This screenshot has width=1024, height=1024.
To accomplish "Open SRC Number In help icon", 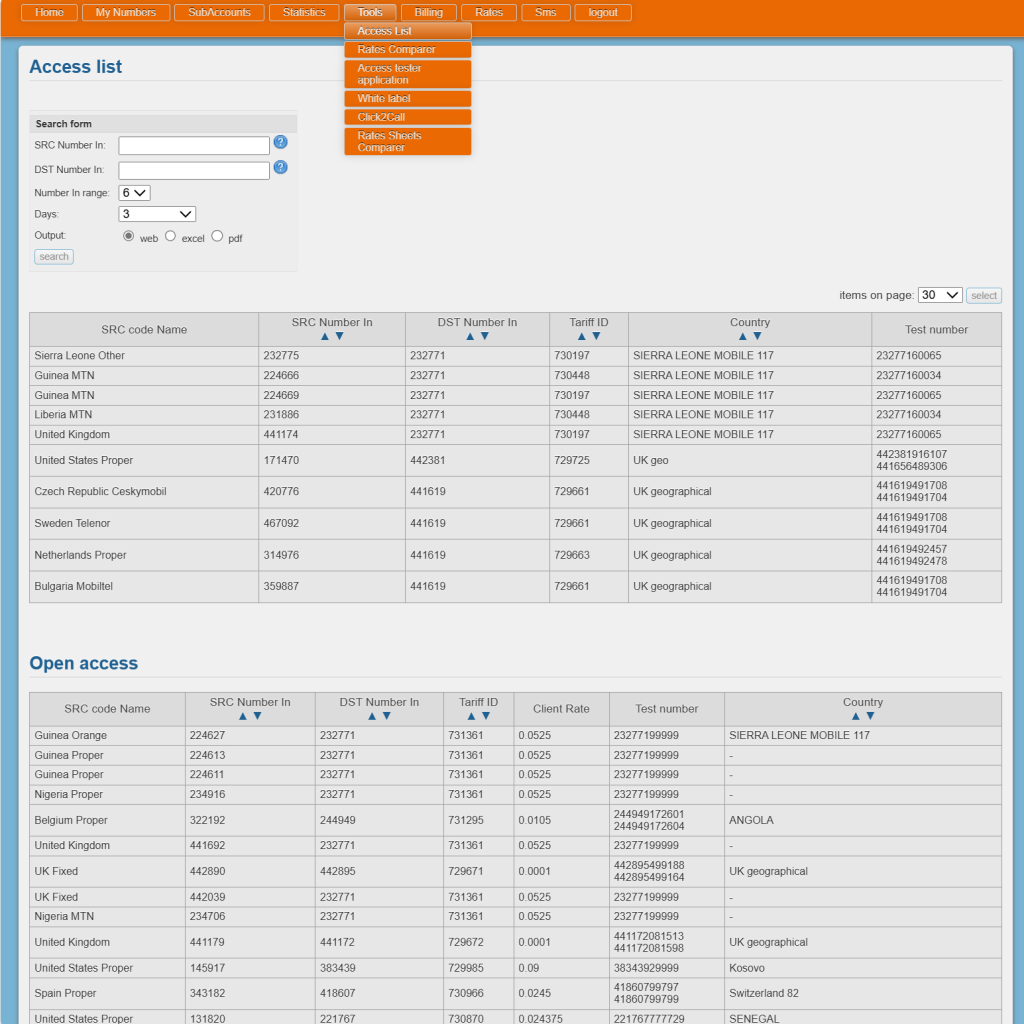I will coord(280,142).
